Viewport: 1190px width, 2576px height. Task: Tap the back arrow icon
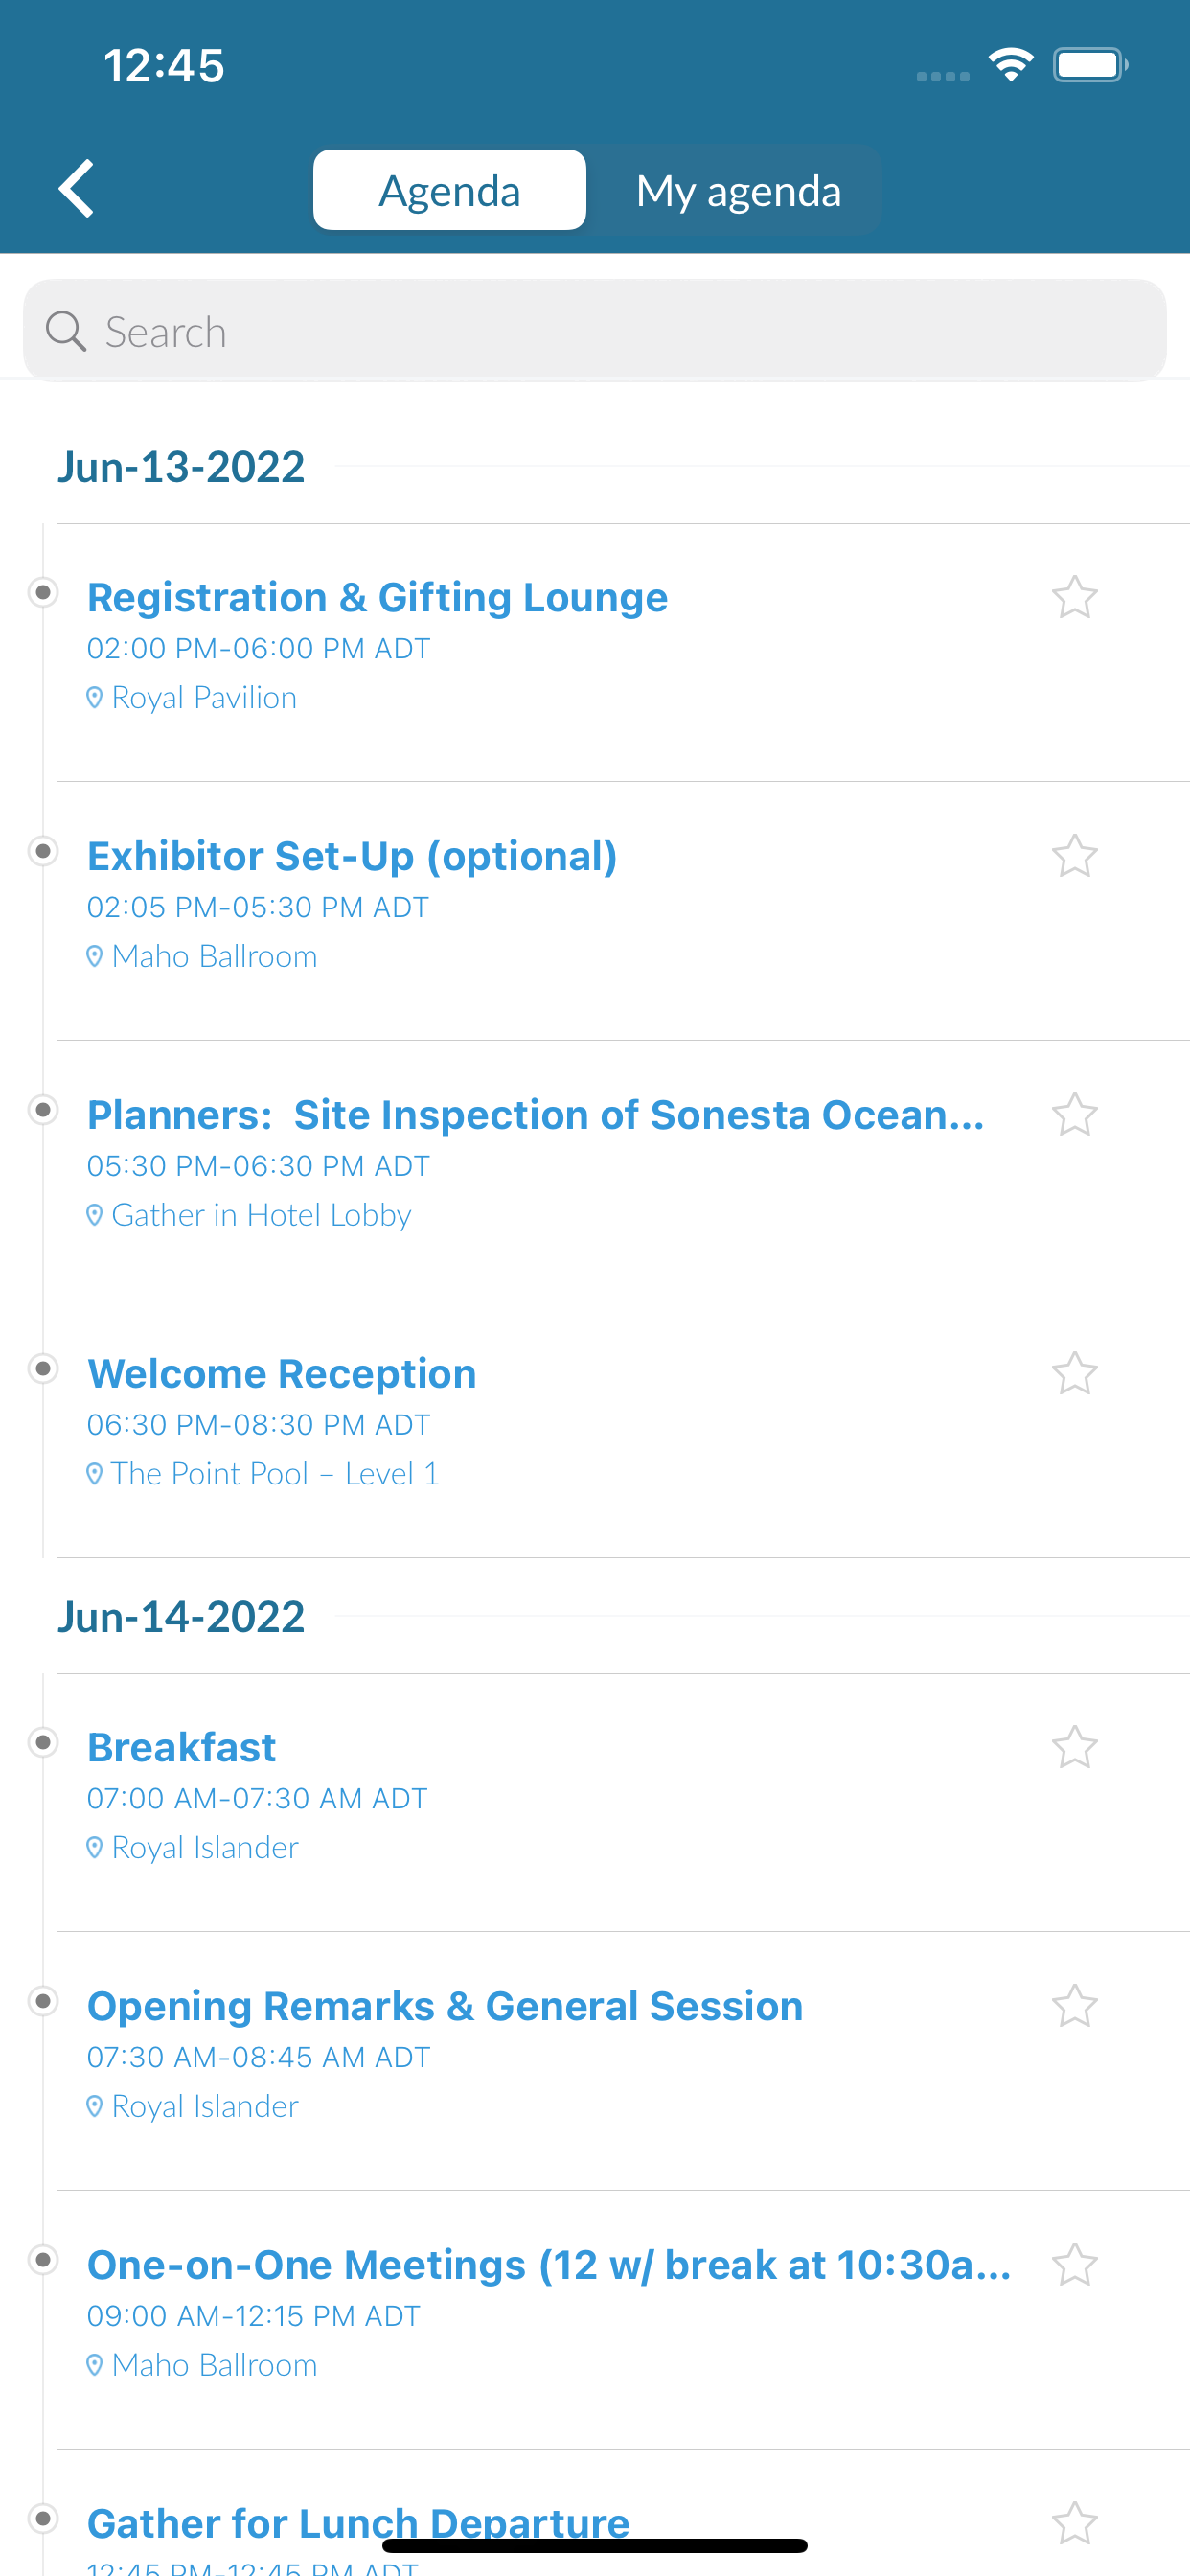(76, 188)
